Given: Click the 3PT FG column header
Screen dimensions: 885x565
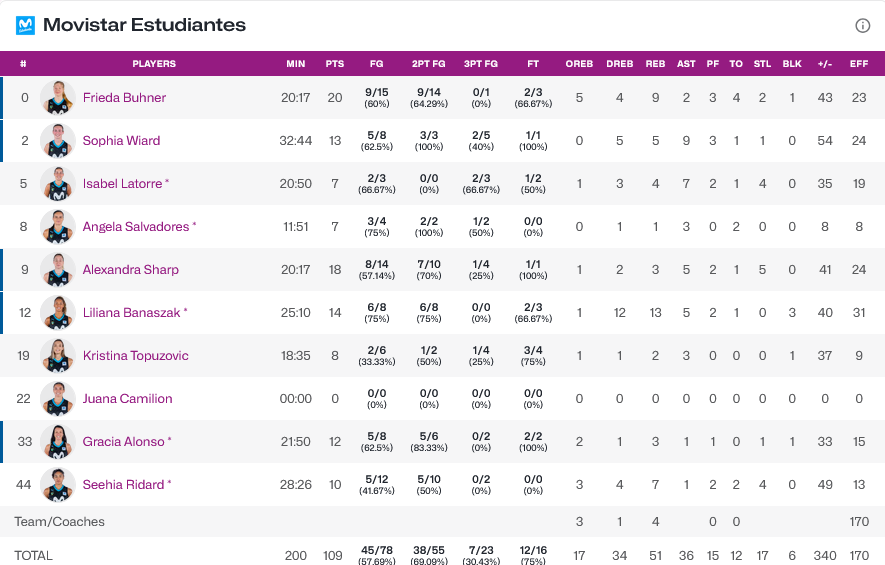Looking at the screenshot, I should [481, 64].
